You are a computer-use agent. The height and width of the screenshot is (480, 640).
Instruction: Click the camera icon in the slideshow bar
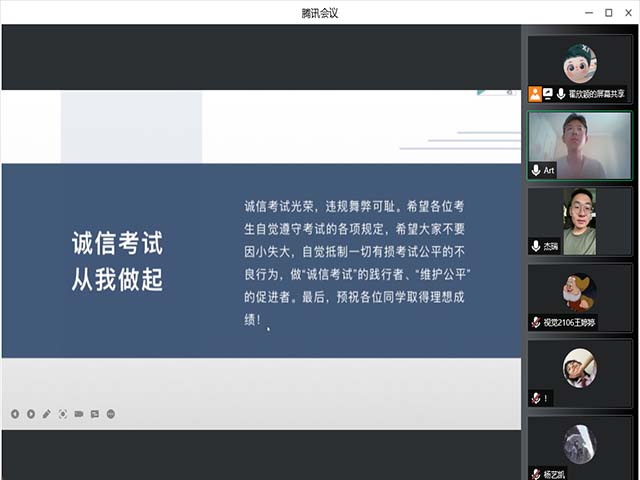click(x=79, y=414)
